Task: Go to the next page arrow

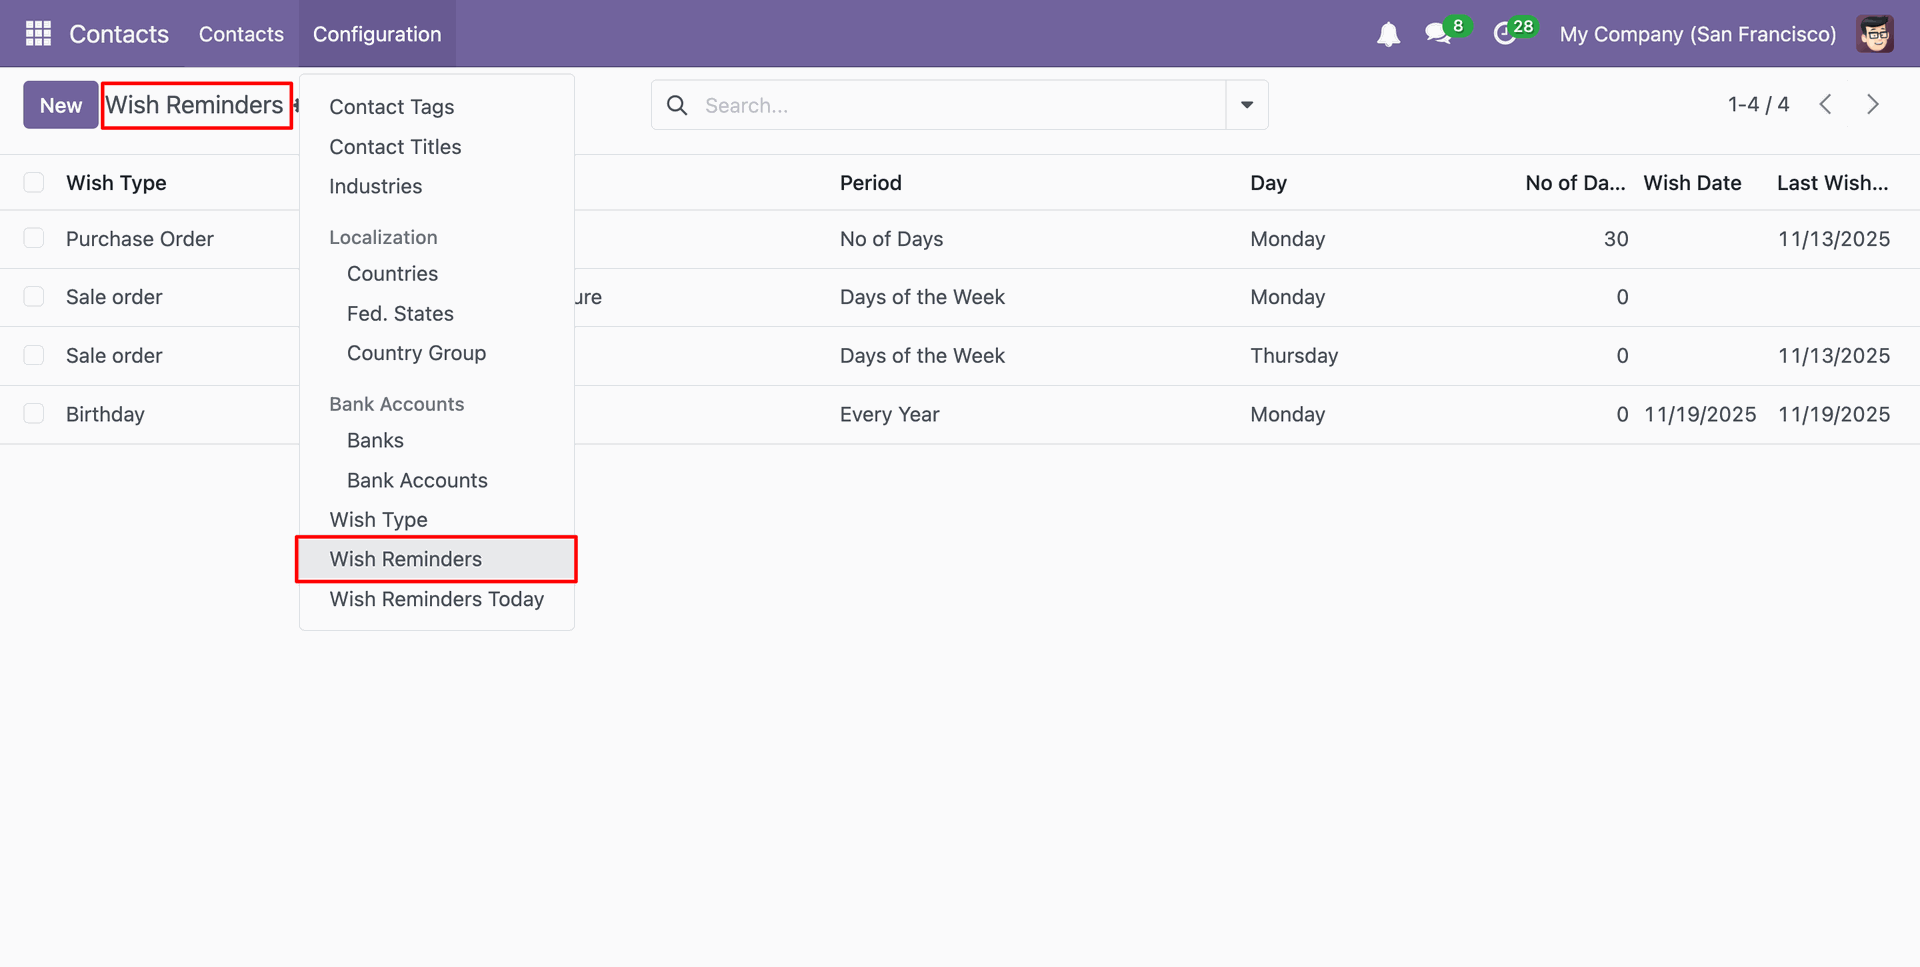Action: coord(1872,104)
